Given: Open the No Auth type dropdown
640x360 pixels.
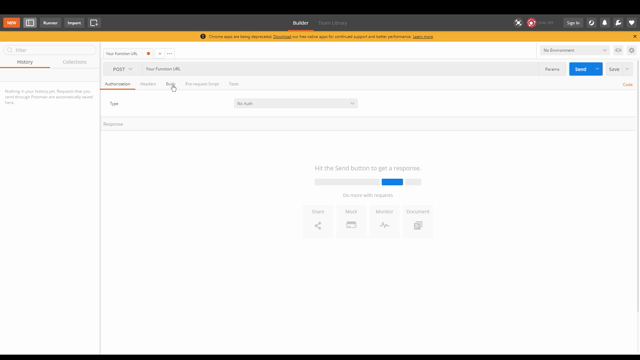Looking at the screenshot, I should [296, 104].
